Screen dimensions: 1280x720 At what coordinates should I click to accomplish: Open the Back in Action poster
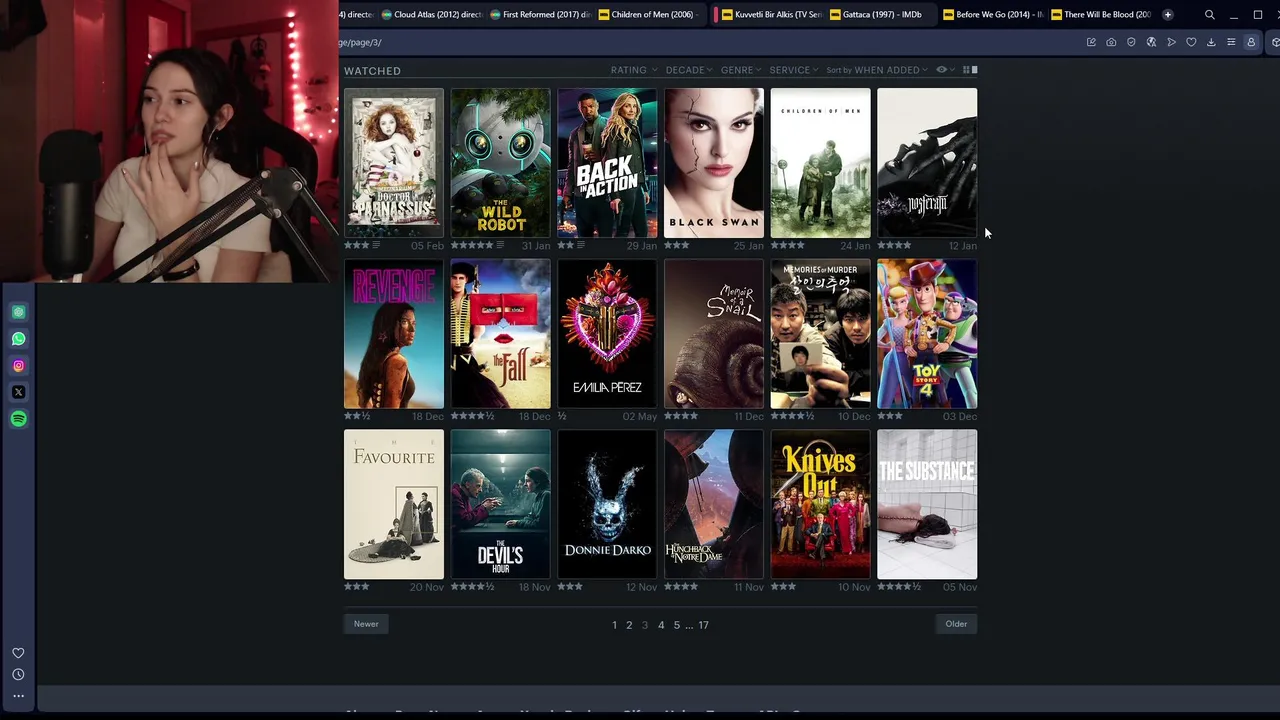[x=607, y=163]
